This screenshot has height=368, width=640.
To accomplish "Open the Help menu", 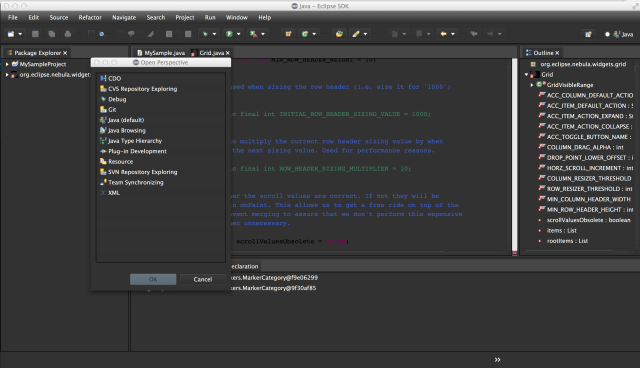I will pos(264,18).
